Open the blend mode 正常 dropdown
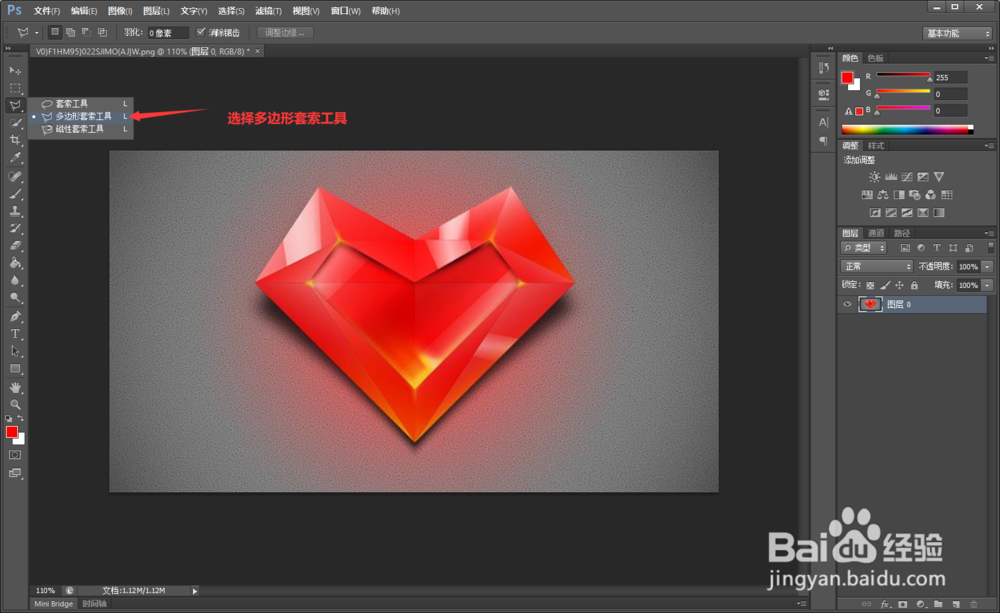 tap(876, 266)
